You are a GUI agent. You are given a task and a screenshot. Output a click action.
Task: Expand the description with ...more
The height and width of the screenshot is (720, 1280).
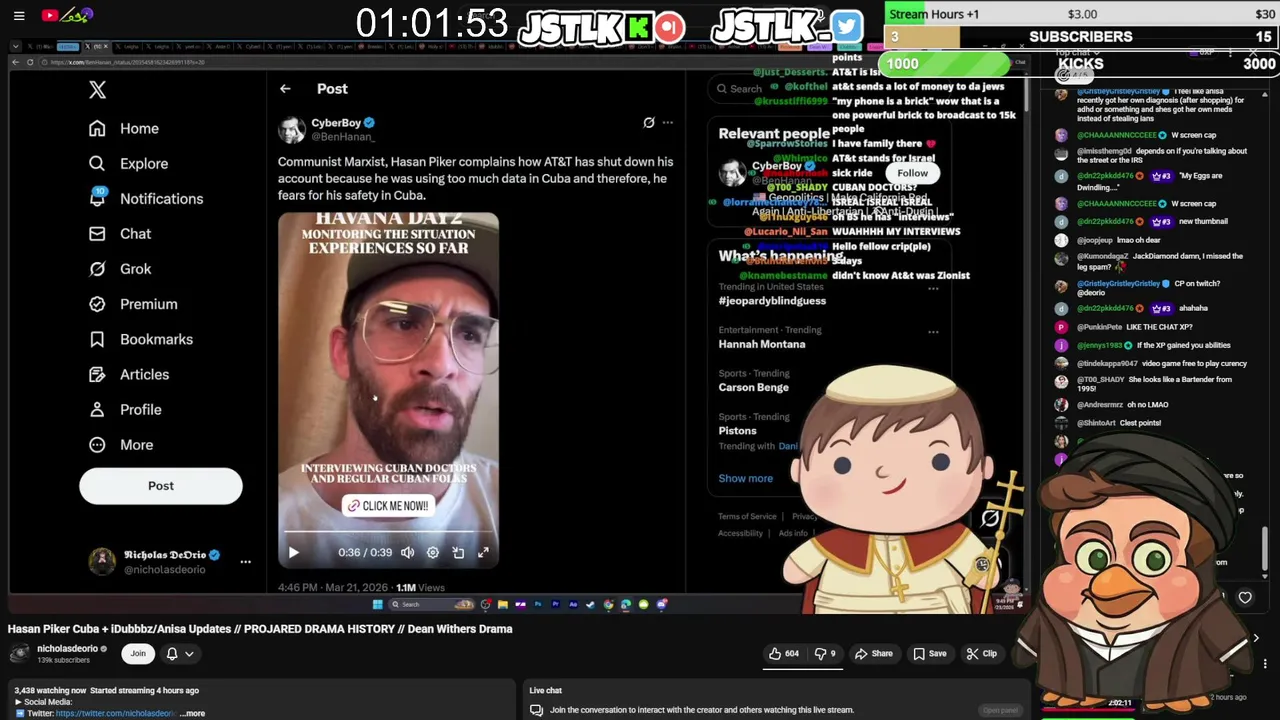pos(194,714)
